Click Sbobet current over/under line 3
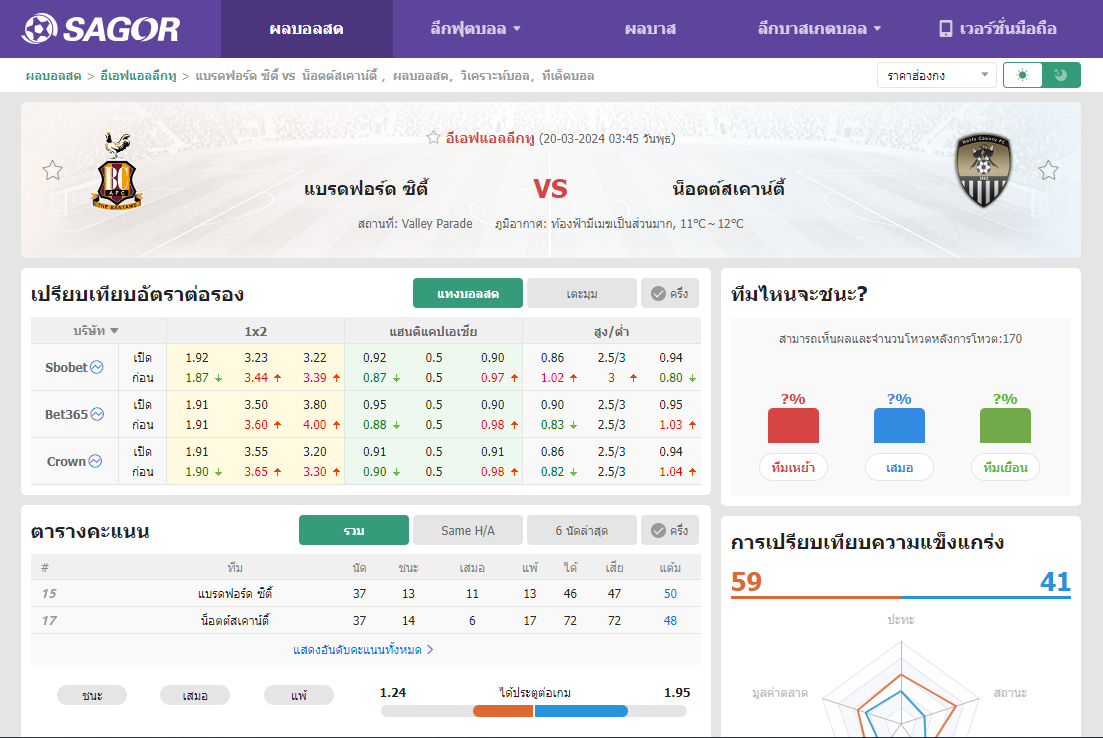This screenshot has height=738, width=1103. click(611, 378)
